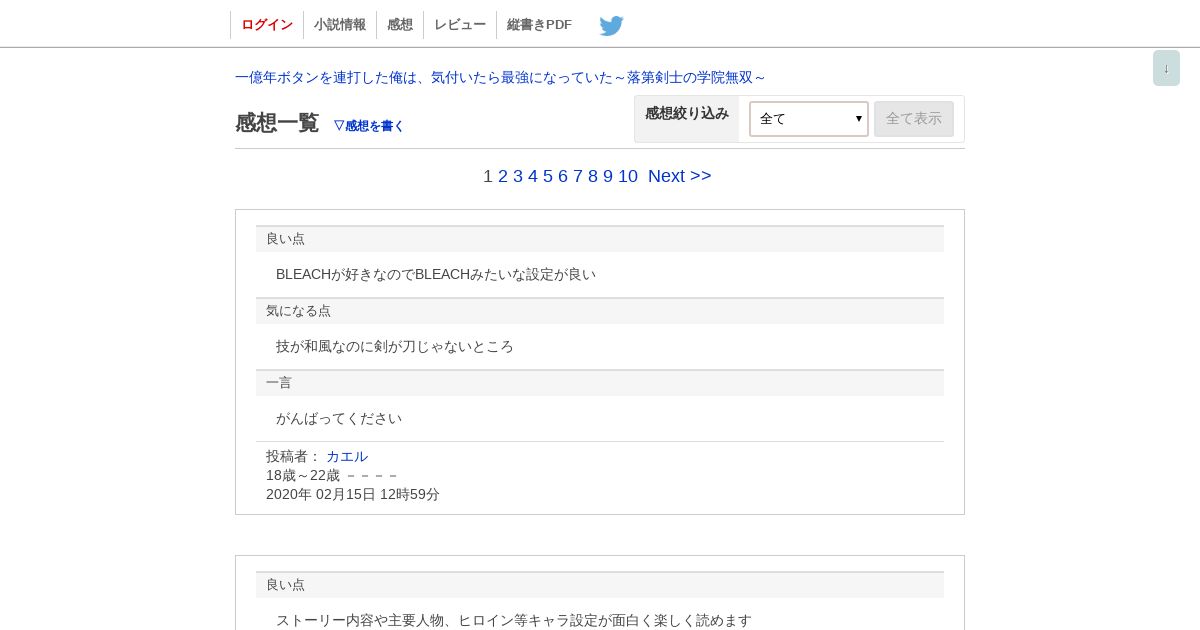Expand the 感想絞り込み filter dropdown

coord(808,119)
